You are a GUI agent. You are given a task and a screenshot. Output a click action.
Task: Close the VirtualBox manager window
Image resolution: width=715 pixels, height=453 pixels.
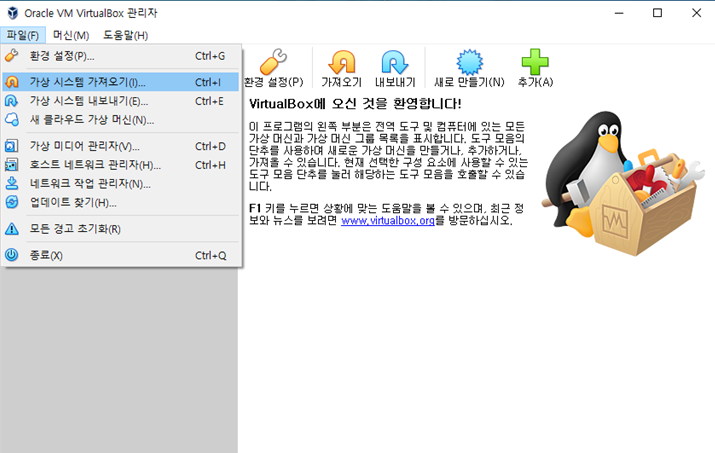[696, 13]
